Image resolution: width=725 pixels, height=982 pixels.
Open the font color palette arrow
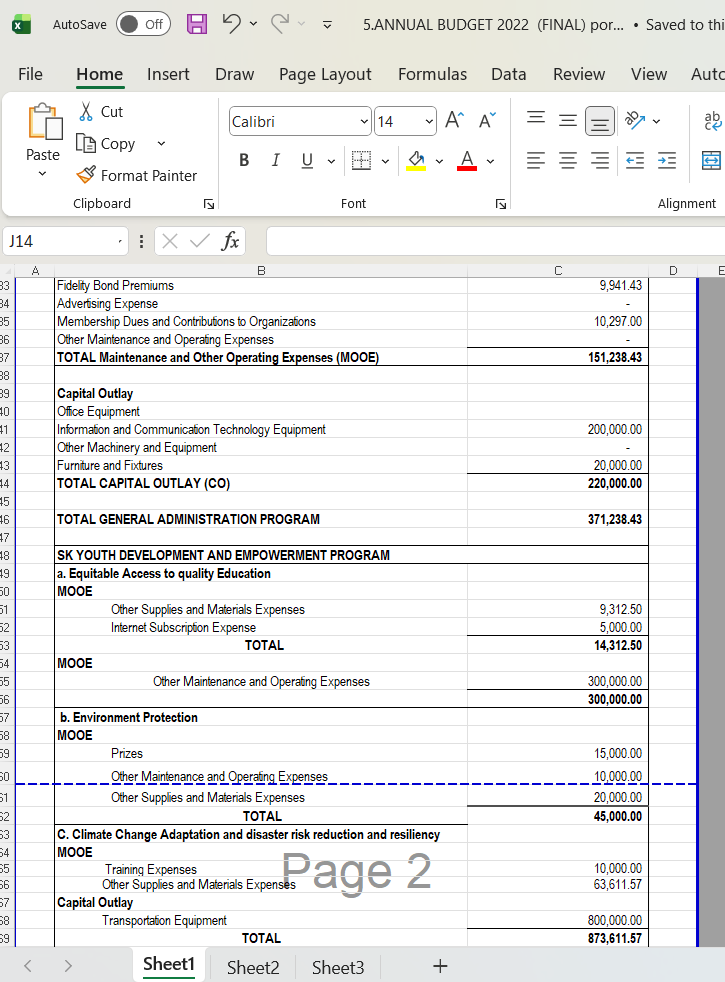(490, 161)
